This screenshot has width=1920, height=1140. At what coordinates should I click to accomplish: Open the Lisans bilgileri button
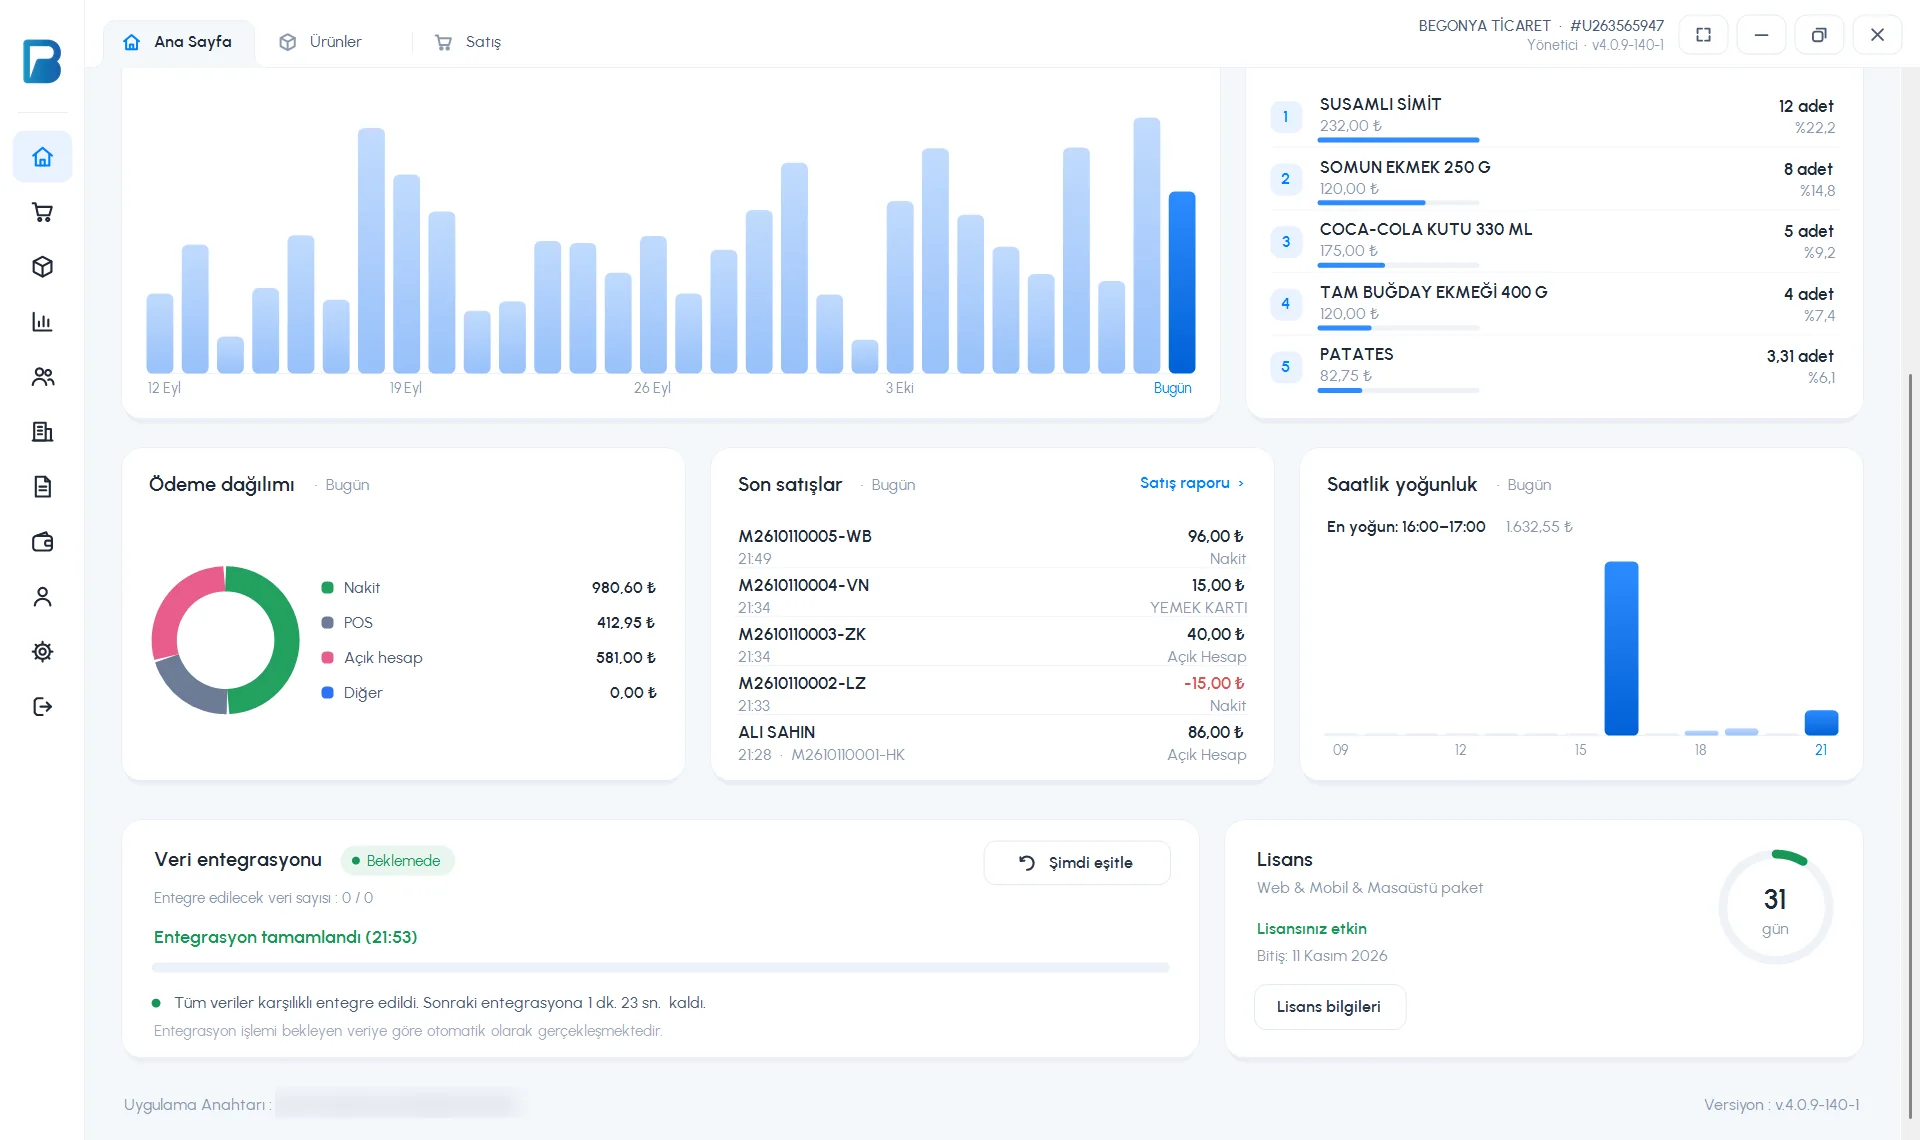[x=1329, y=1007]
